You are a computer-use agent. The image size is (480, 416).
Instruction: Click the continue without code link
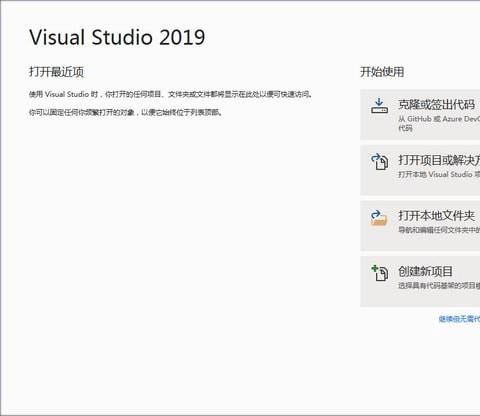point(459,319)
